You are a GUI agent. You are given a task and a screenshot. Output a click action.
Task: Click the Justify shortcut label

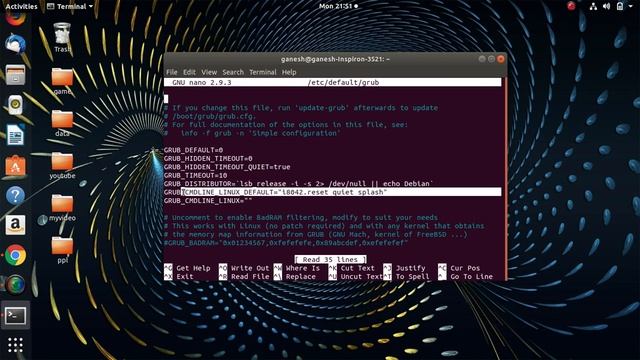pyautogui.click(x=410, y=268)
